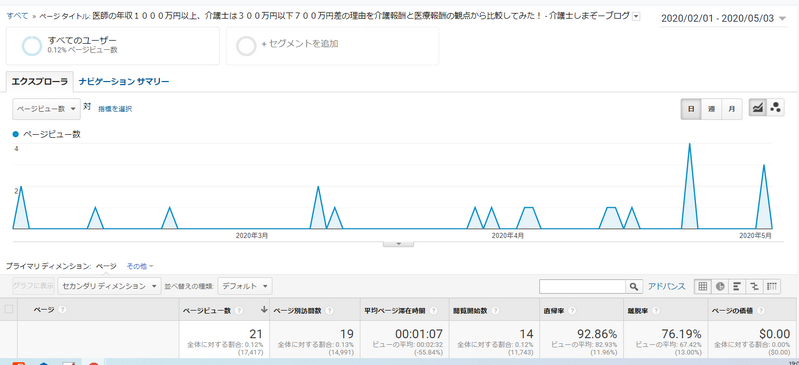Set graph granularity to 週 (week)
Image resolution: width=799 pixels, height=365 pixels.
(711, 109)
